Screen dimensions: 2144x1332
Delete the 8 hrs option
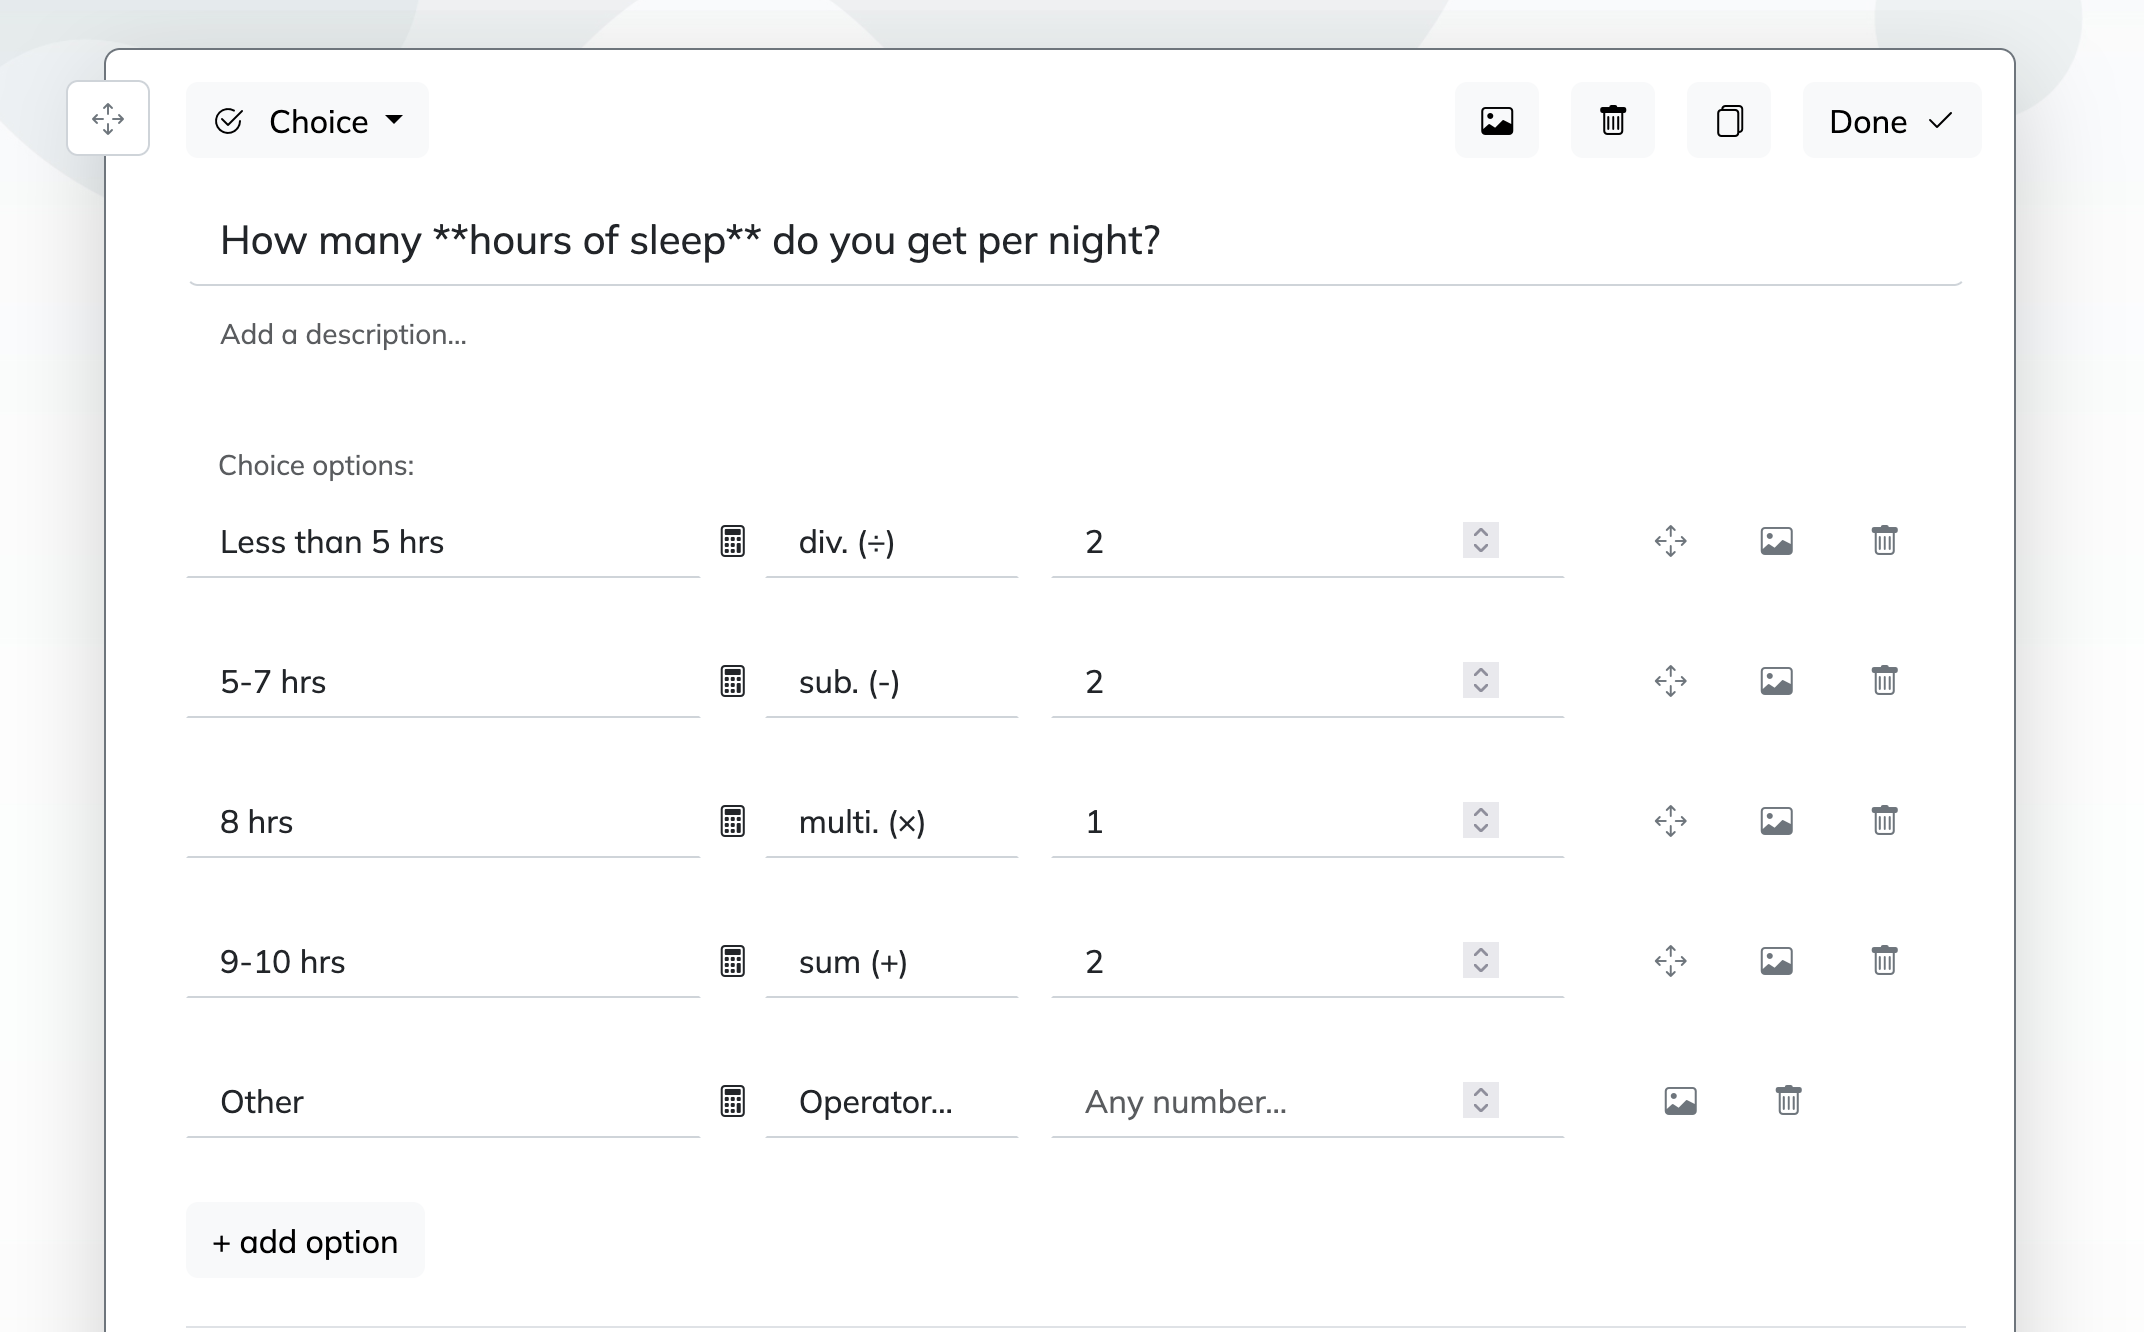coord(1884,821)
